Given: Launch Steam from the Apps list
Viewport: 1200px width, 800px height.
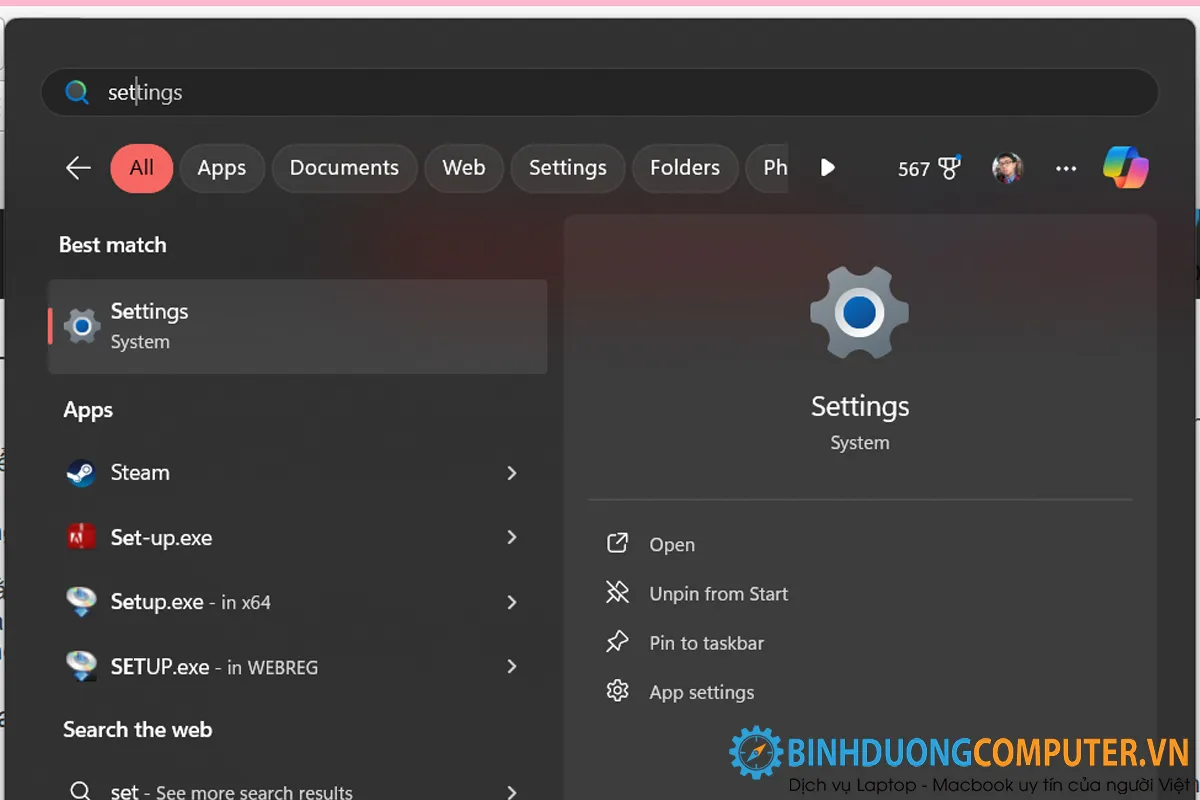Looking at the screenshot, I should tap(140, 473).
